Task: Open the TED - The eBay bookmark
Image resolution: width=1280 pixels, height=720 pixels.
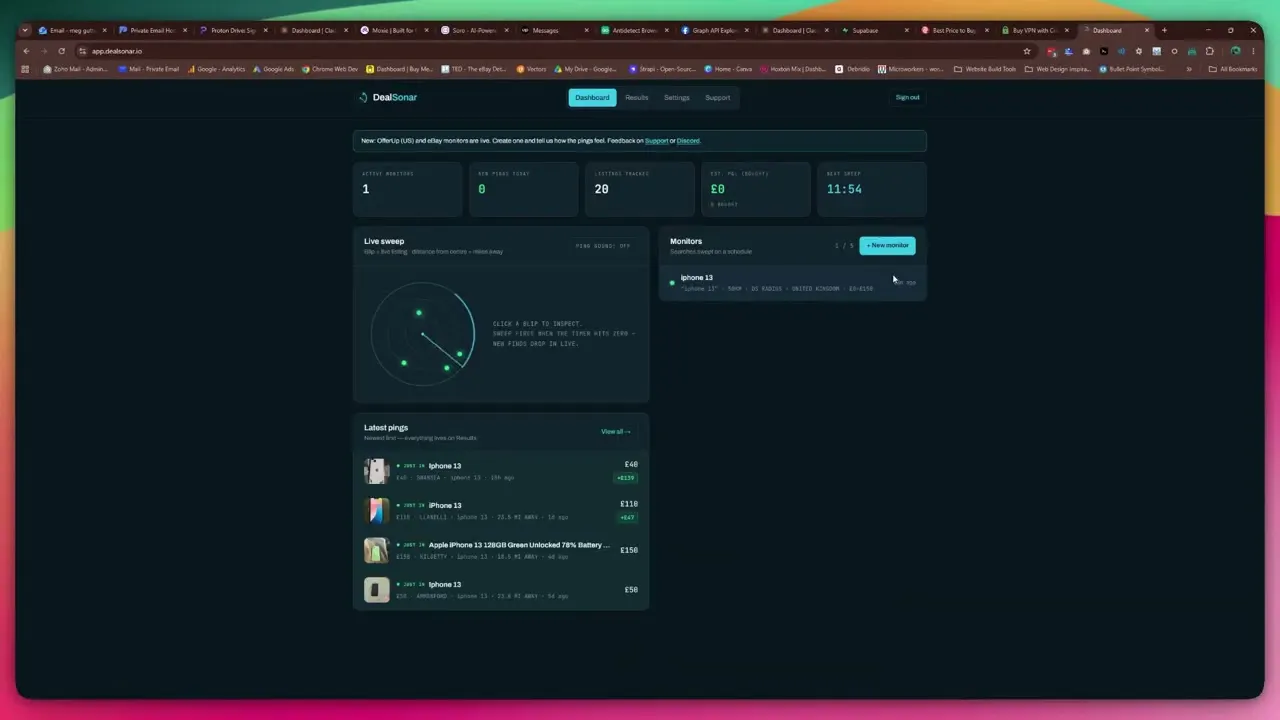Action: point(474,69)
